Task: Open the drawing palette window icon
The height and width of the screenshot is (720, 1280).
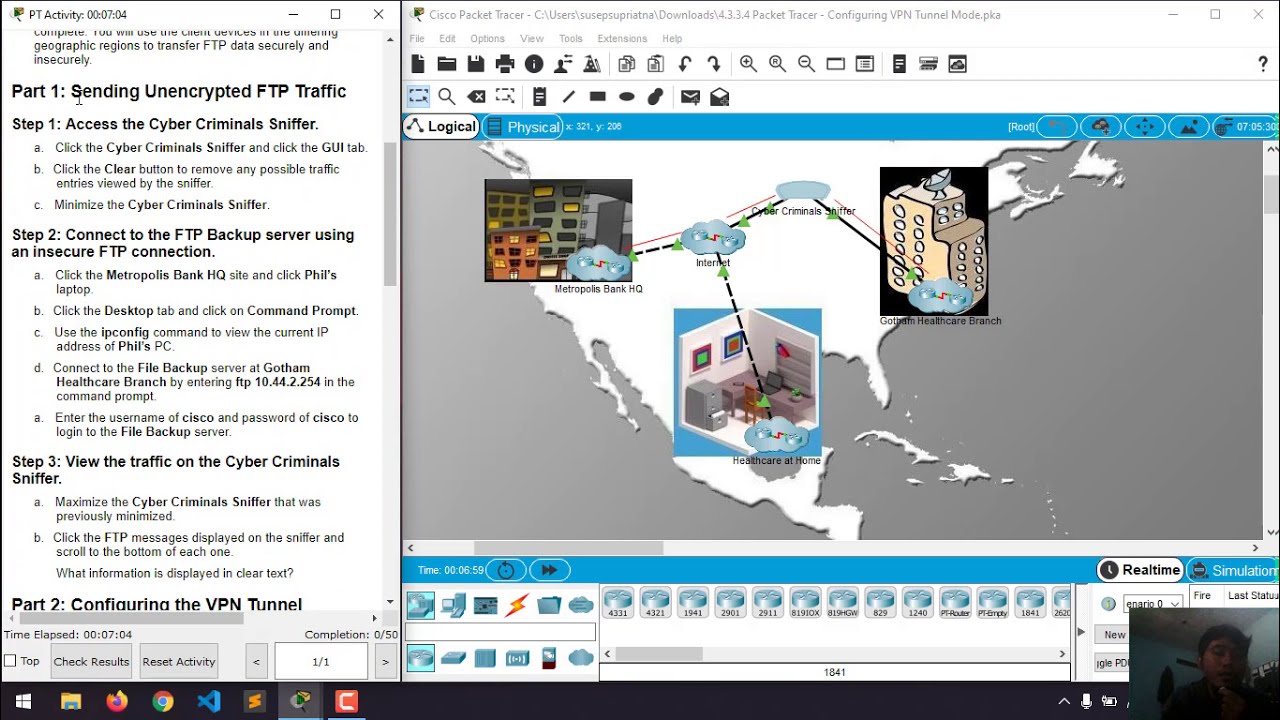Action: pos(836,64)
